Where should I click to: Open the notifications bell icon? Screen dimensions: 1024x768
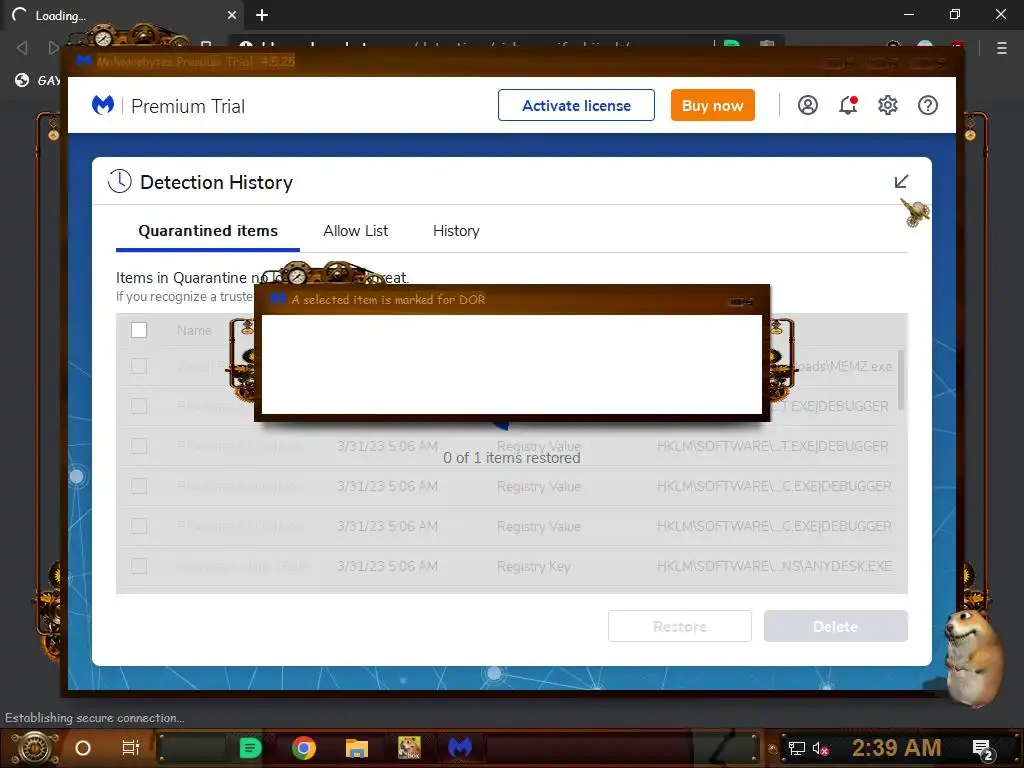(848, 105)
